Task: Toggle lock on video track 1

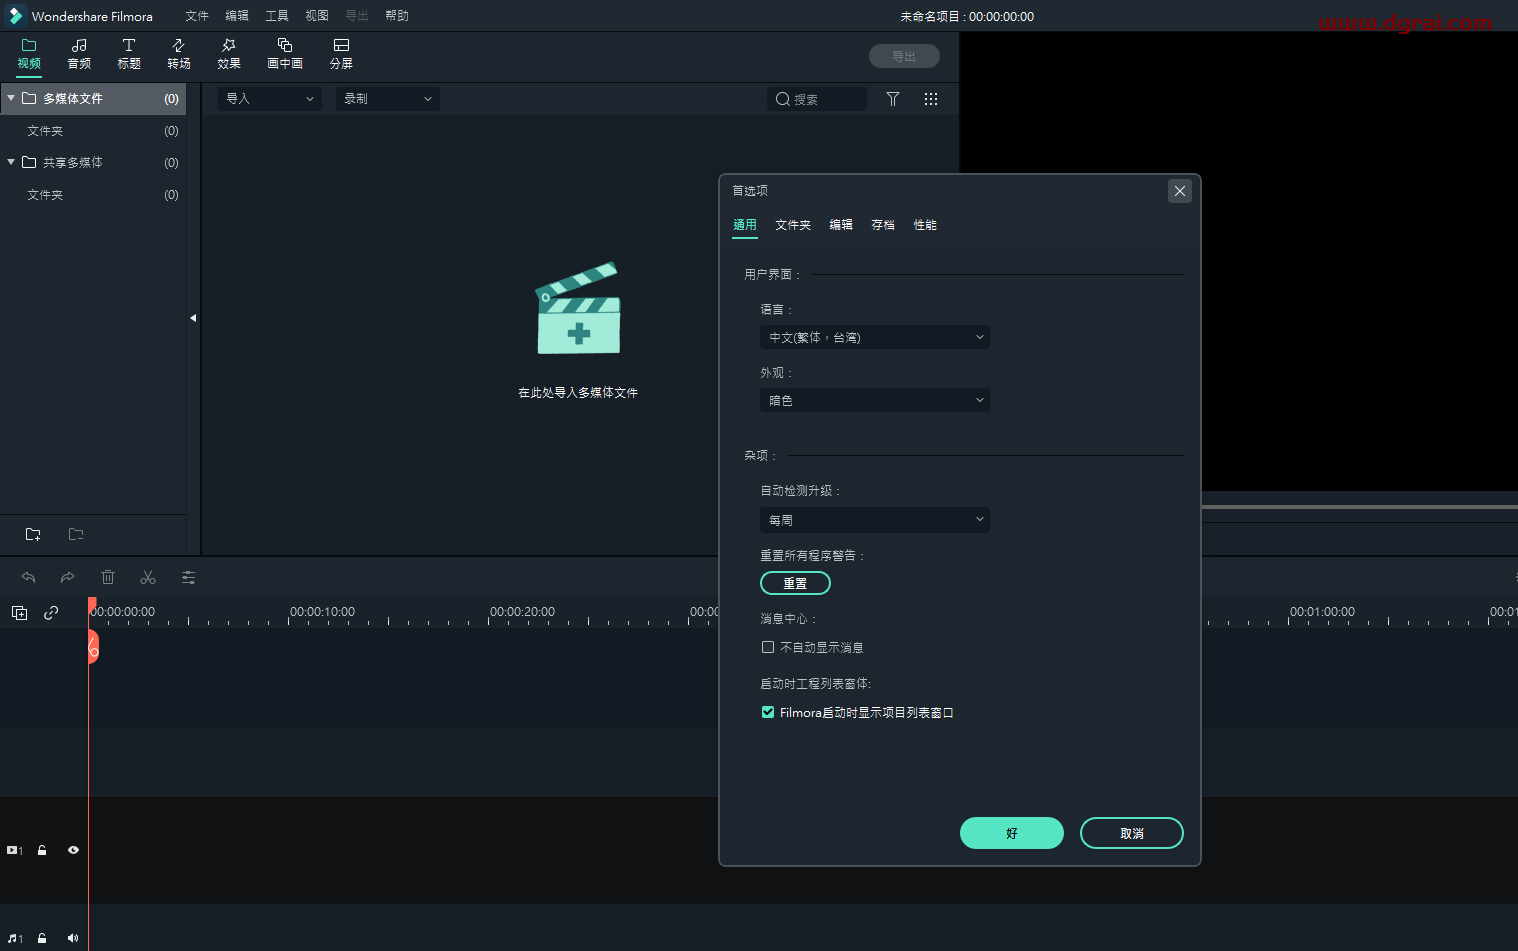Action: pyautogui.click(x=42, y=850)
